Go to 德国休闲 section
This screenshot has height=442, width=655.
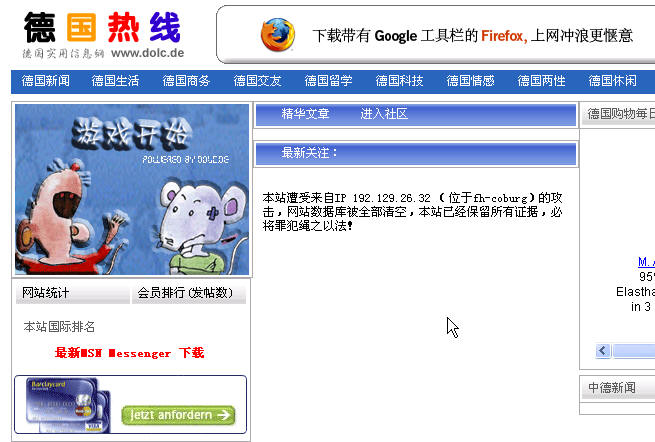[x=612, y=81]
